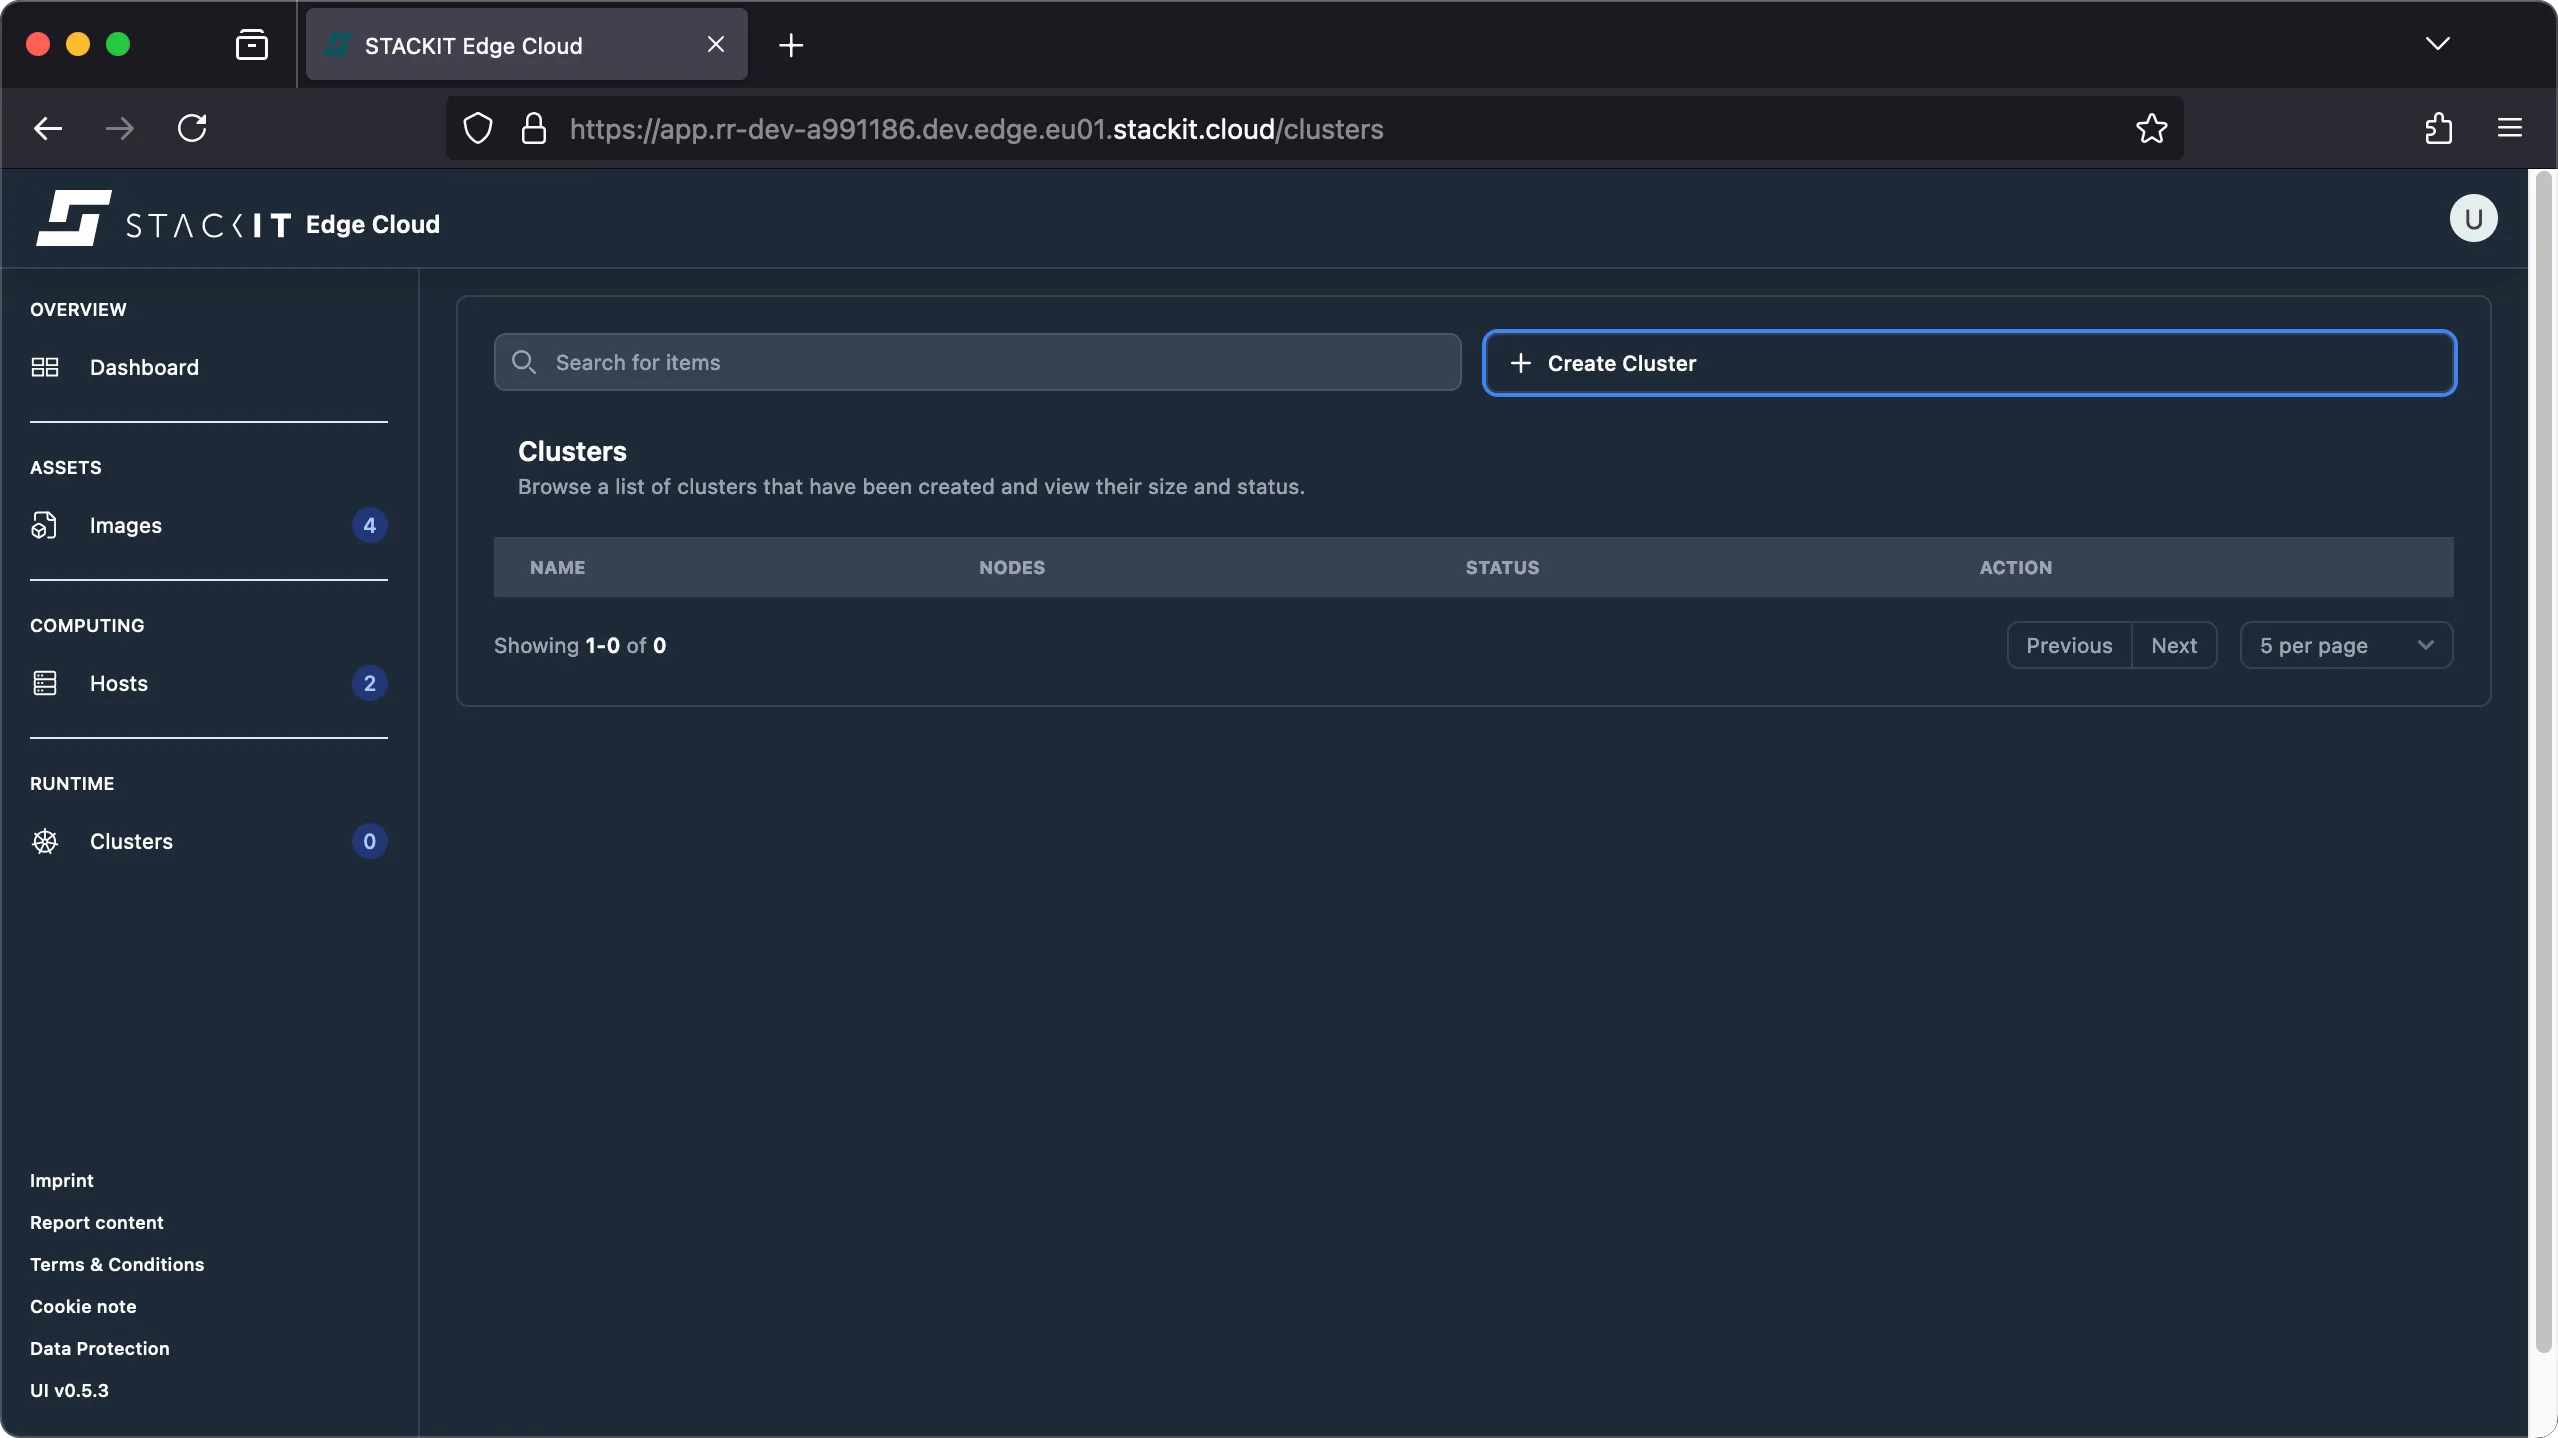
Task: Bookmark the page with the star icon
Action: pos(2151,128)
